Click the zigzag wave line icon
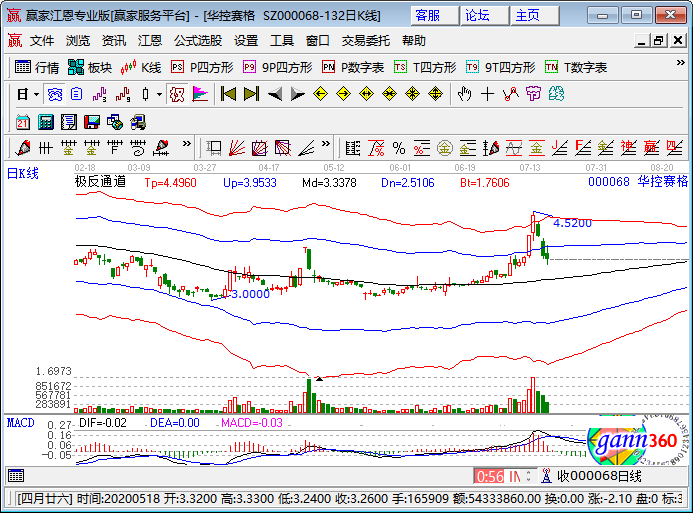This screenshot has height=513, width=693. [510, 94]
